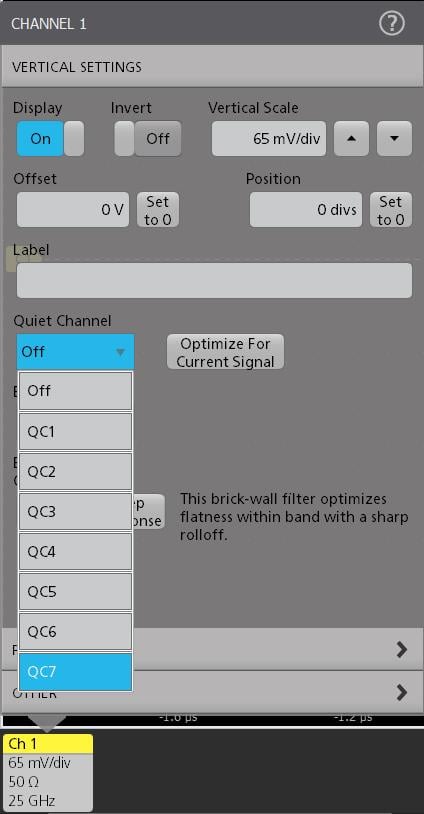Collapse the Quiet Channel dropdown
Viewport: 424px width, 814px height.
pos(75,352)
